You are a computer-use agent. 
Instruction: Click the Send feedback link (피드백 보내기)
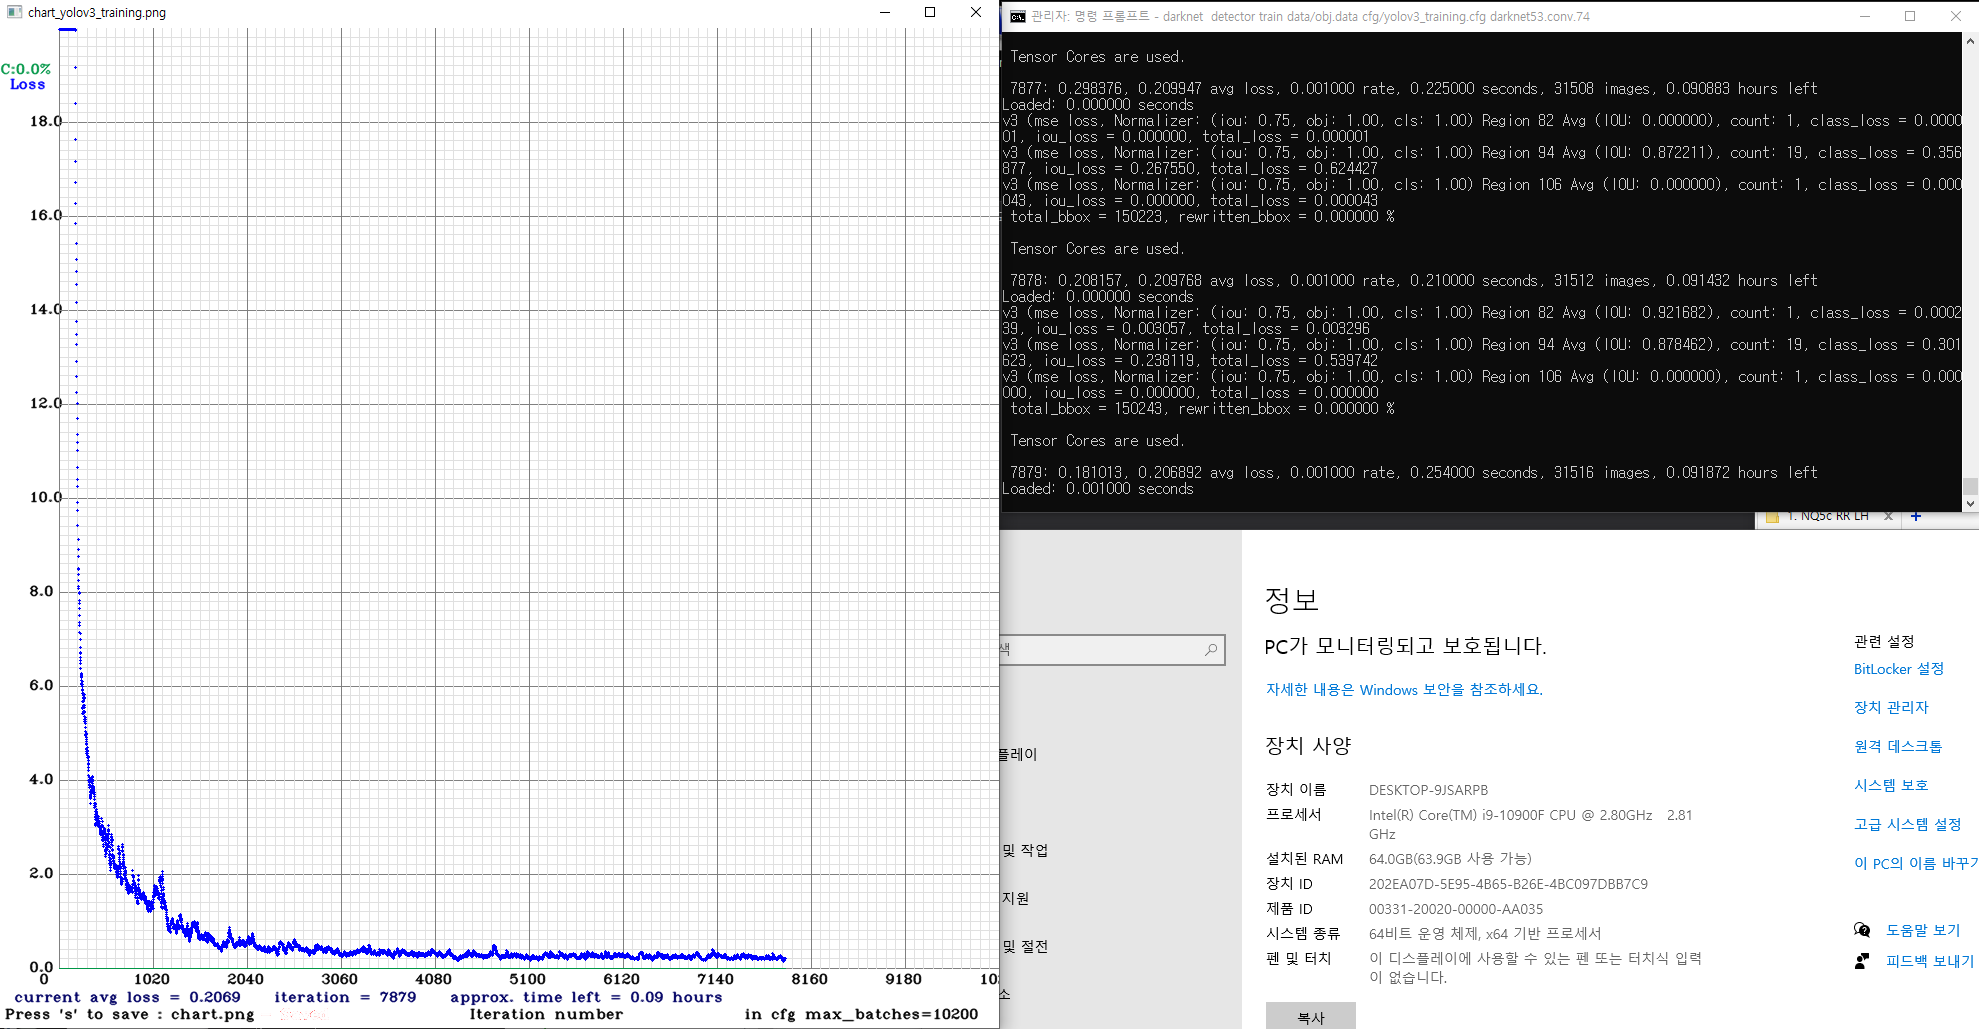point(1930,961)
